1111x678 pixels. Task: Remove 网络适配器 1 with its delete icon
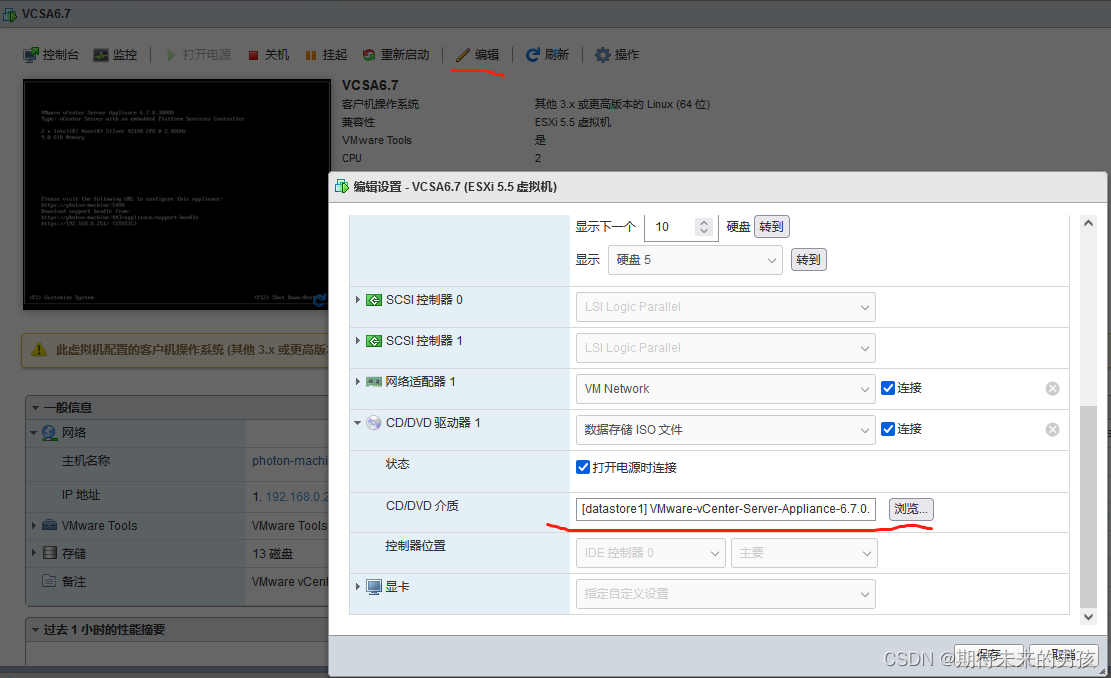click(x=1052, y=388)
